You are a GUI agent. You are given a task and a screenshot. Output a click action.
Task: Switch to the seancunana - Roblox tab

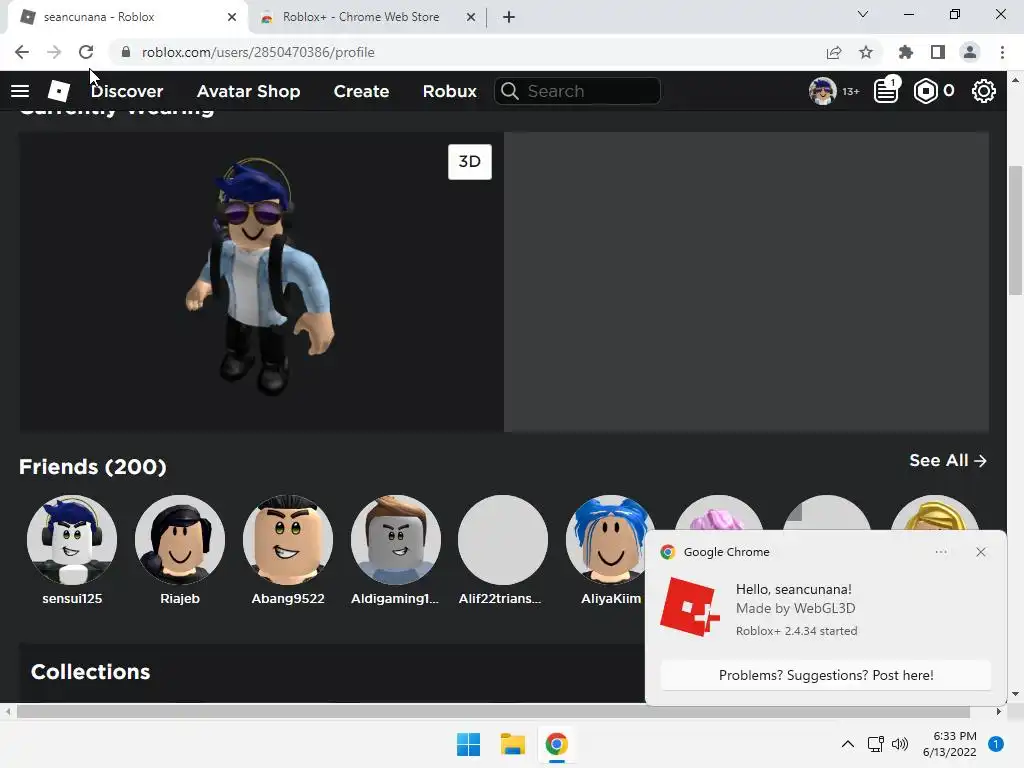(126, 17)
